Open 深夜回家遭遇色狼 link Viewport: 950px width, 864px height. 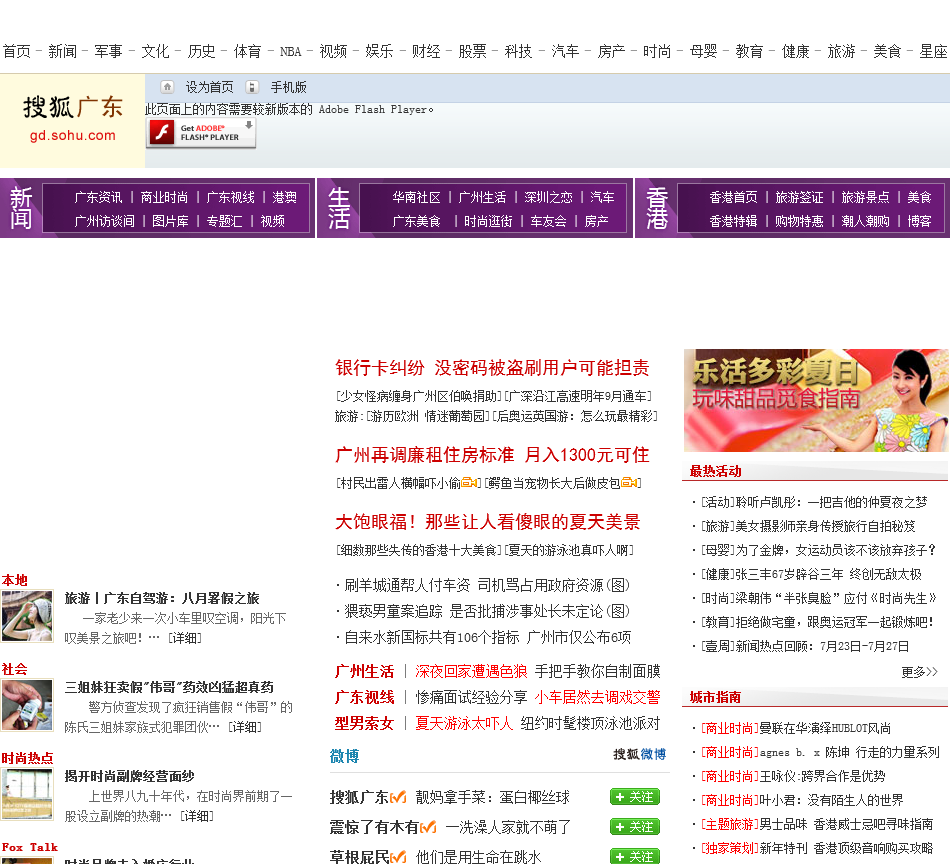471,671
